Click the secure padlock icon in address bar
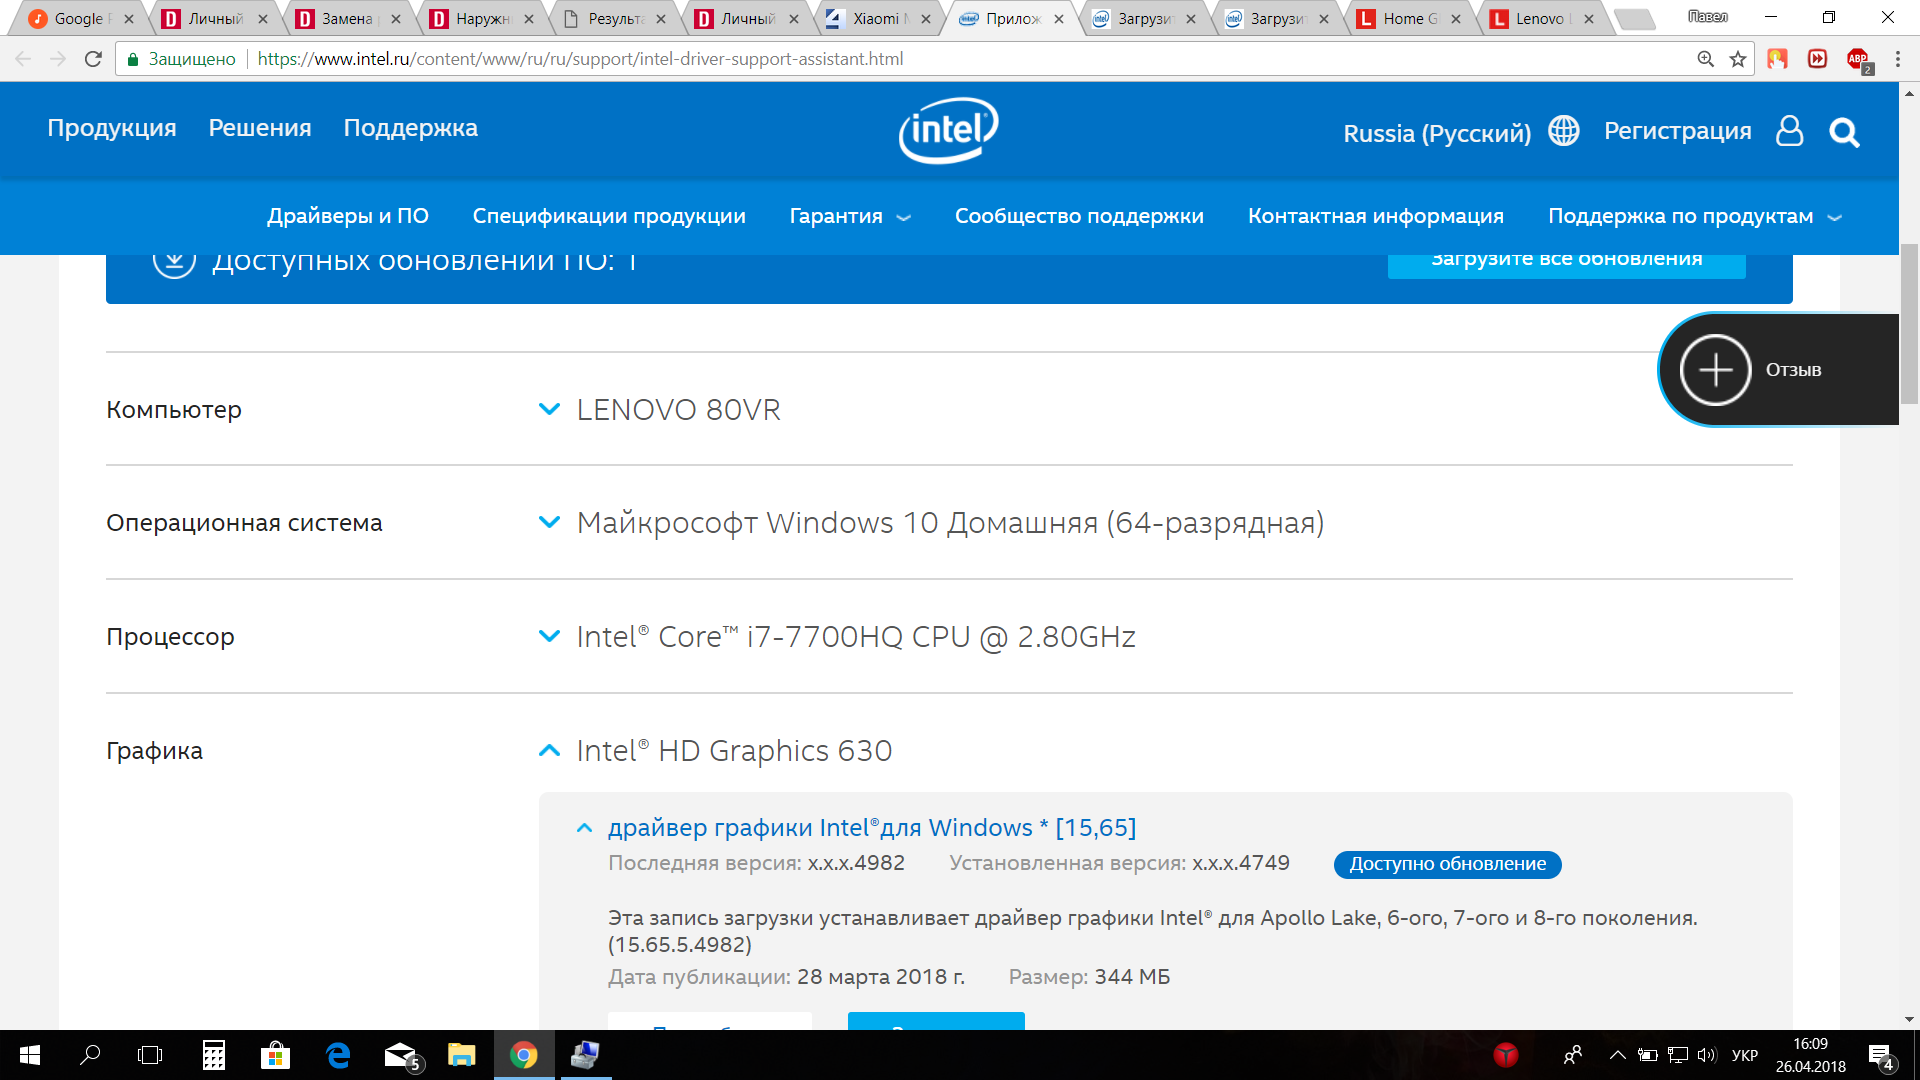 click(132, 59)
